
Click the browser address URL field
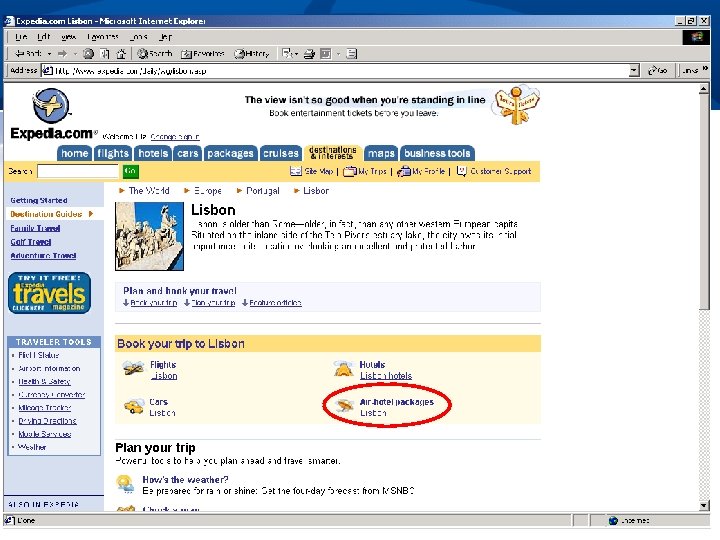click(334, 71)
